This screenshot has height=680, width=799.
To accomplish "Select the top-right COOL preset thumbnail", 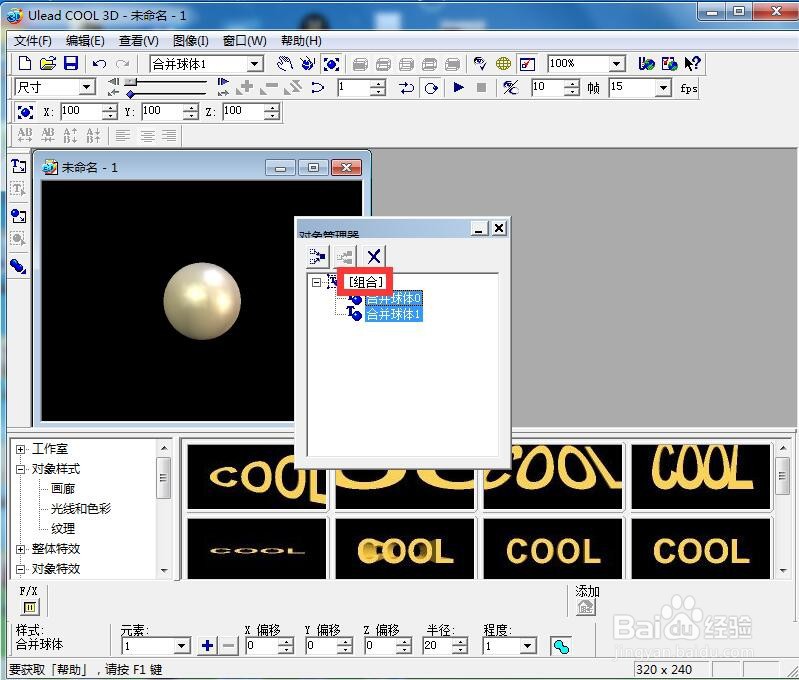I will (701, 477).
